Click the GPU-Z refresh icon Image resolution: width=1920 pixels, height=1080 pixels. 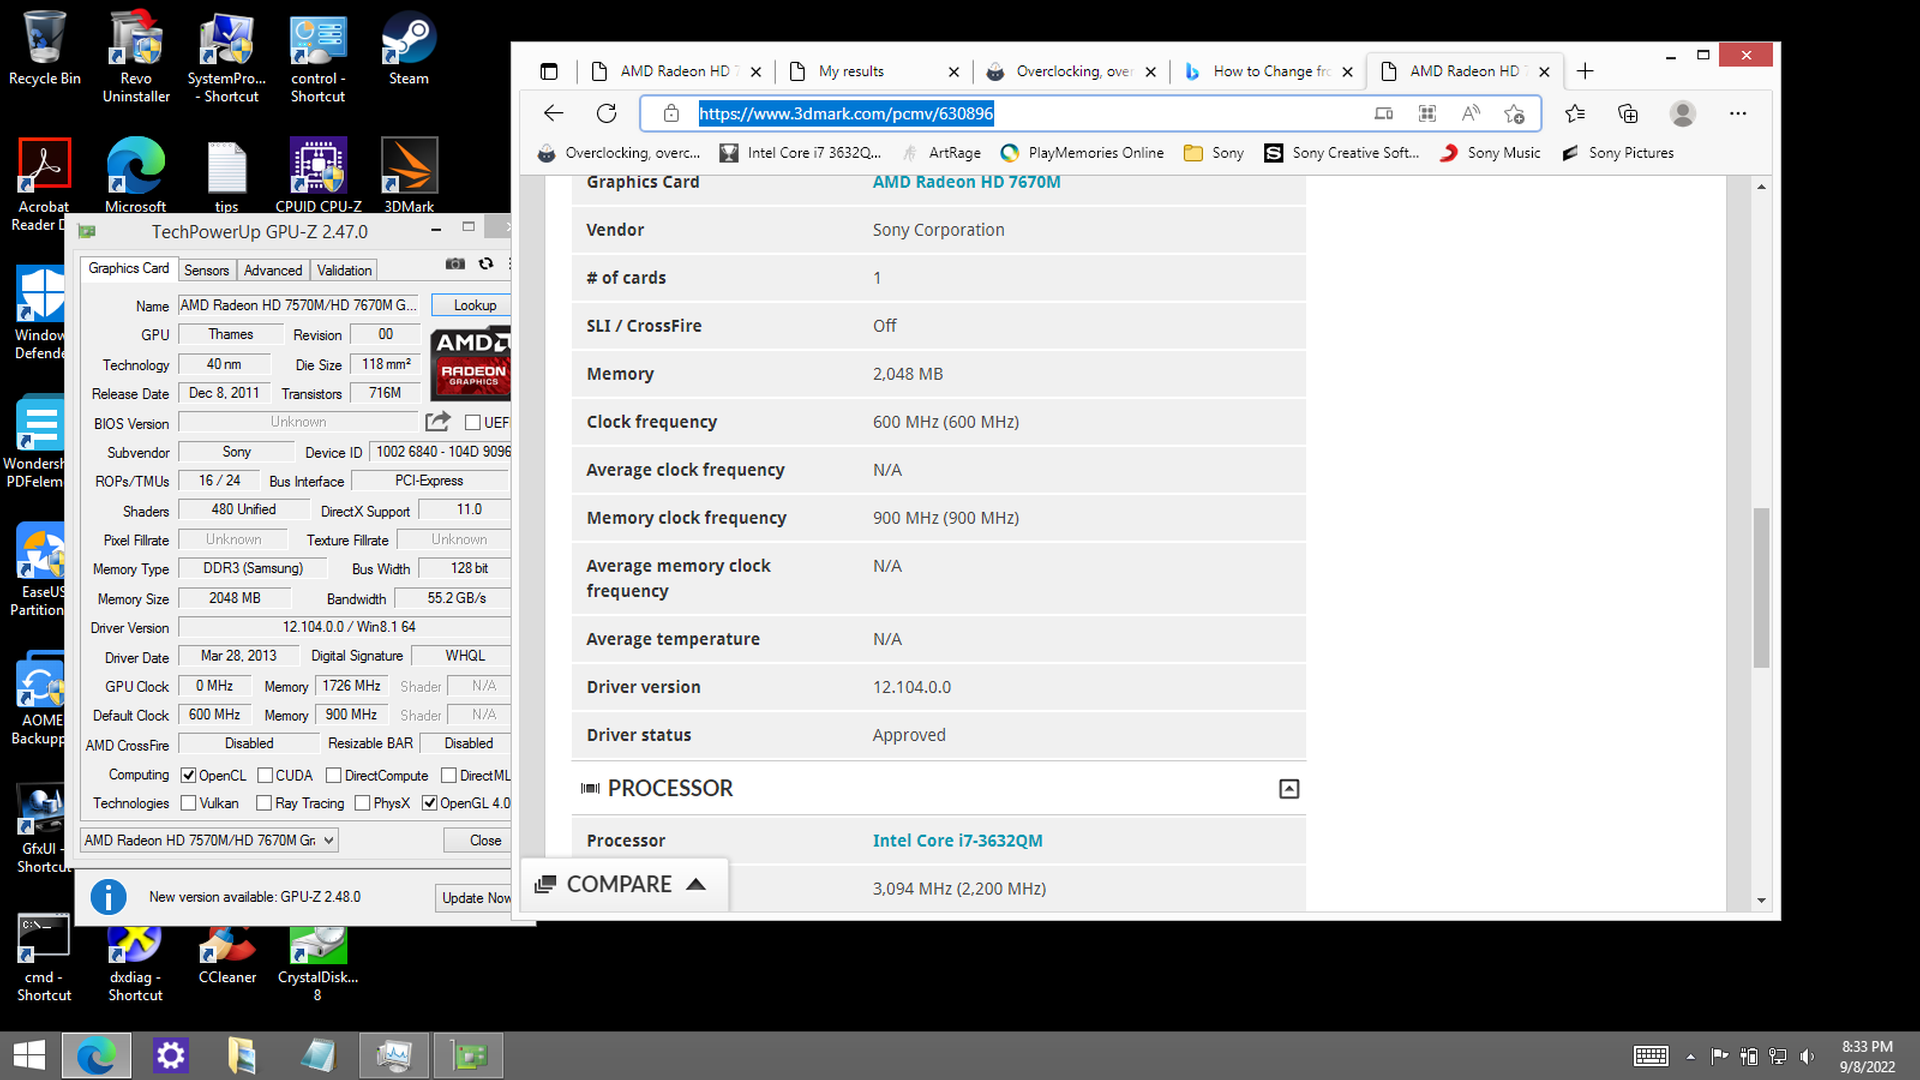486,264
